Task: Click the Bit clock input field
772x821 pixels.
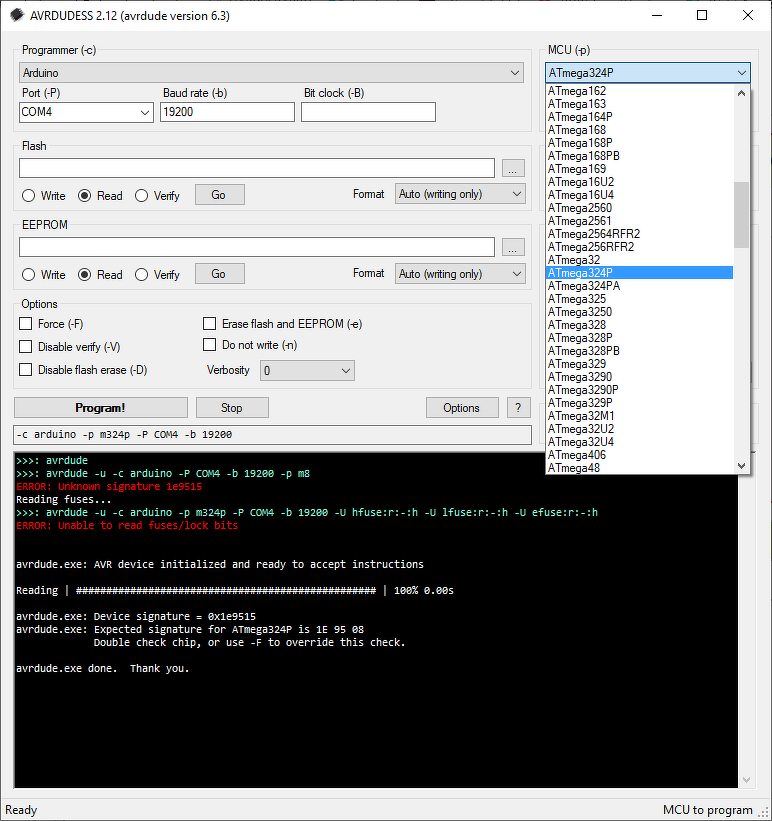Action: click(x=368, y=112)
